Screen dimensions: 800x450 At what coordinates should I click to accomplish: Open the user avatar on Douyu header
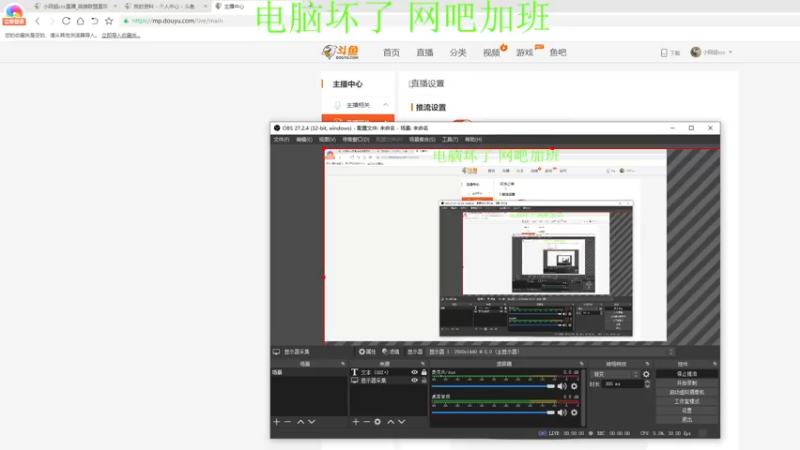(695, 52)
